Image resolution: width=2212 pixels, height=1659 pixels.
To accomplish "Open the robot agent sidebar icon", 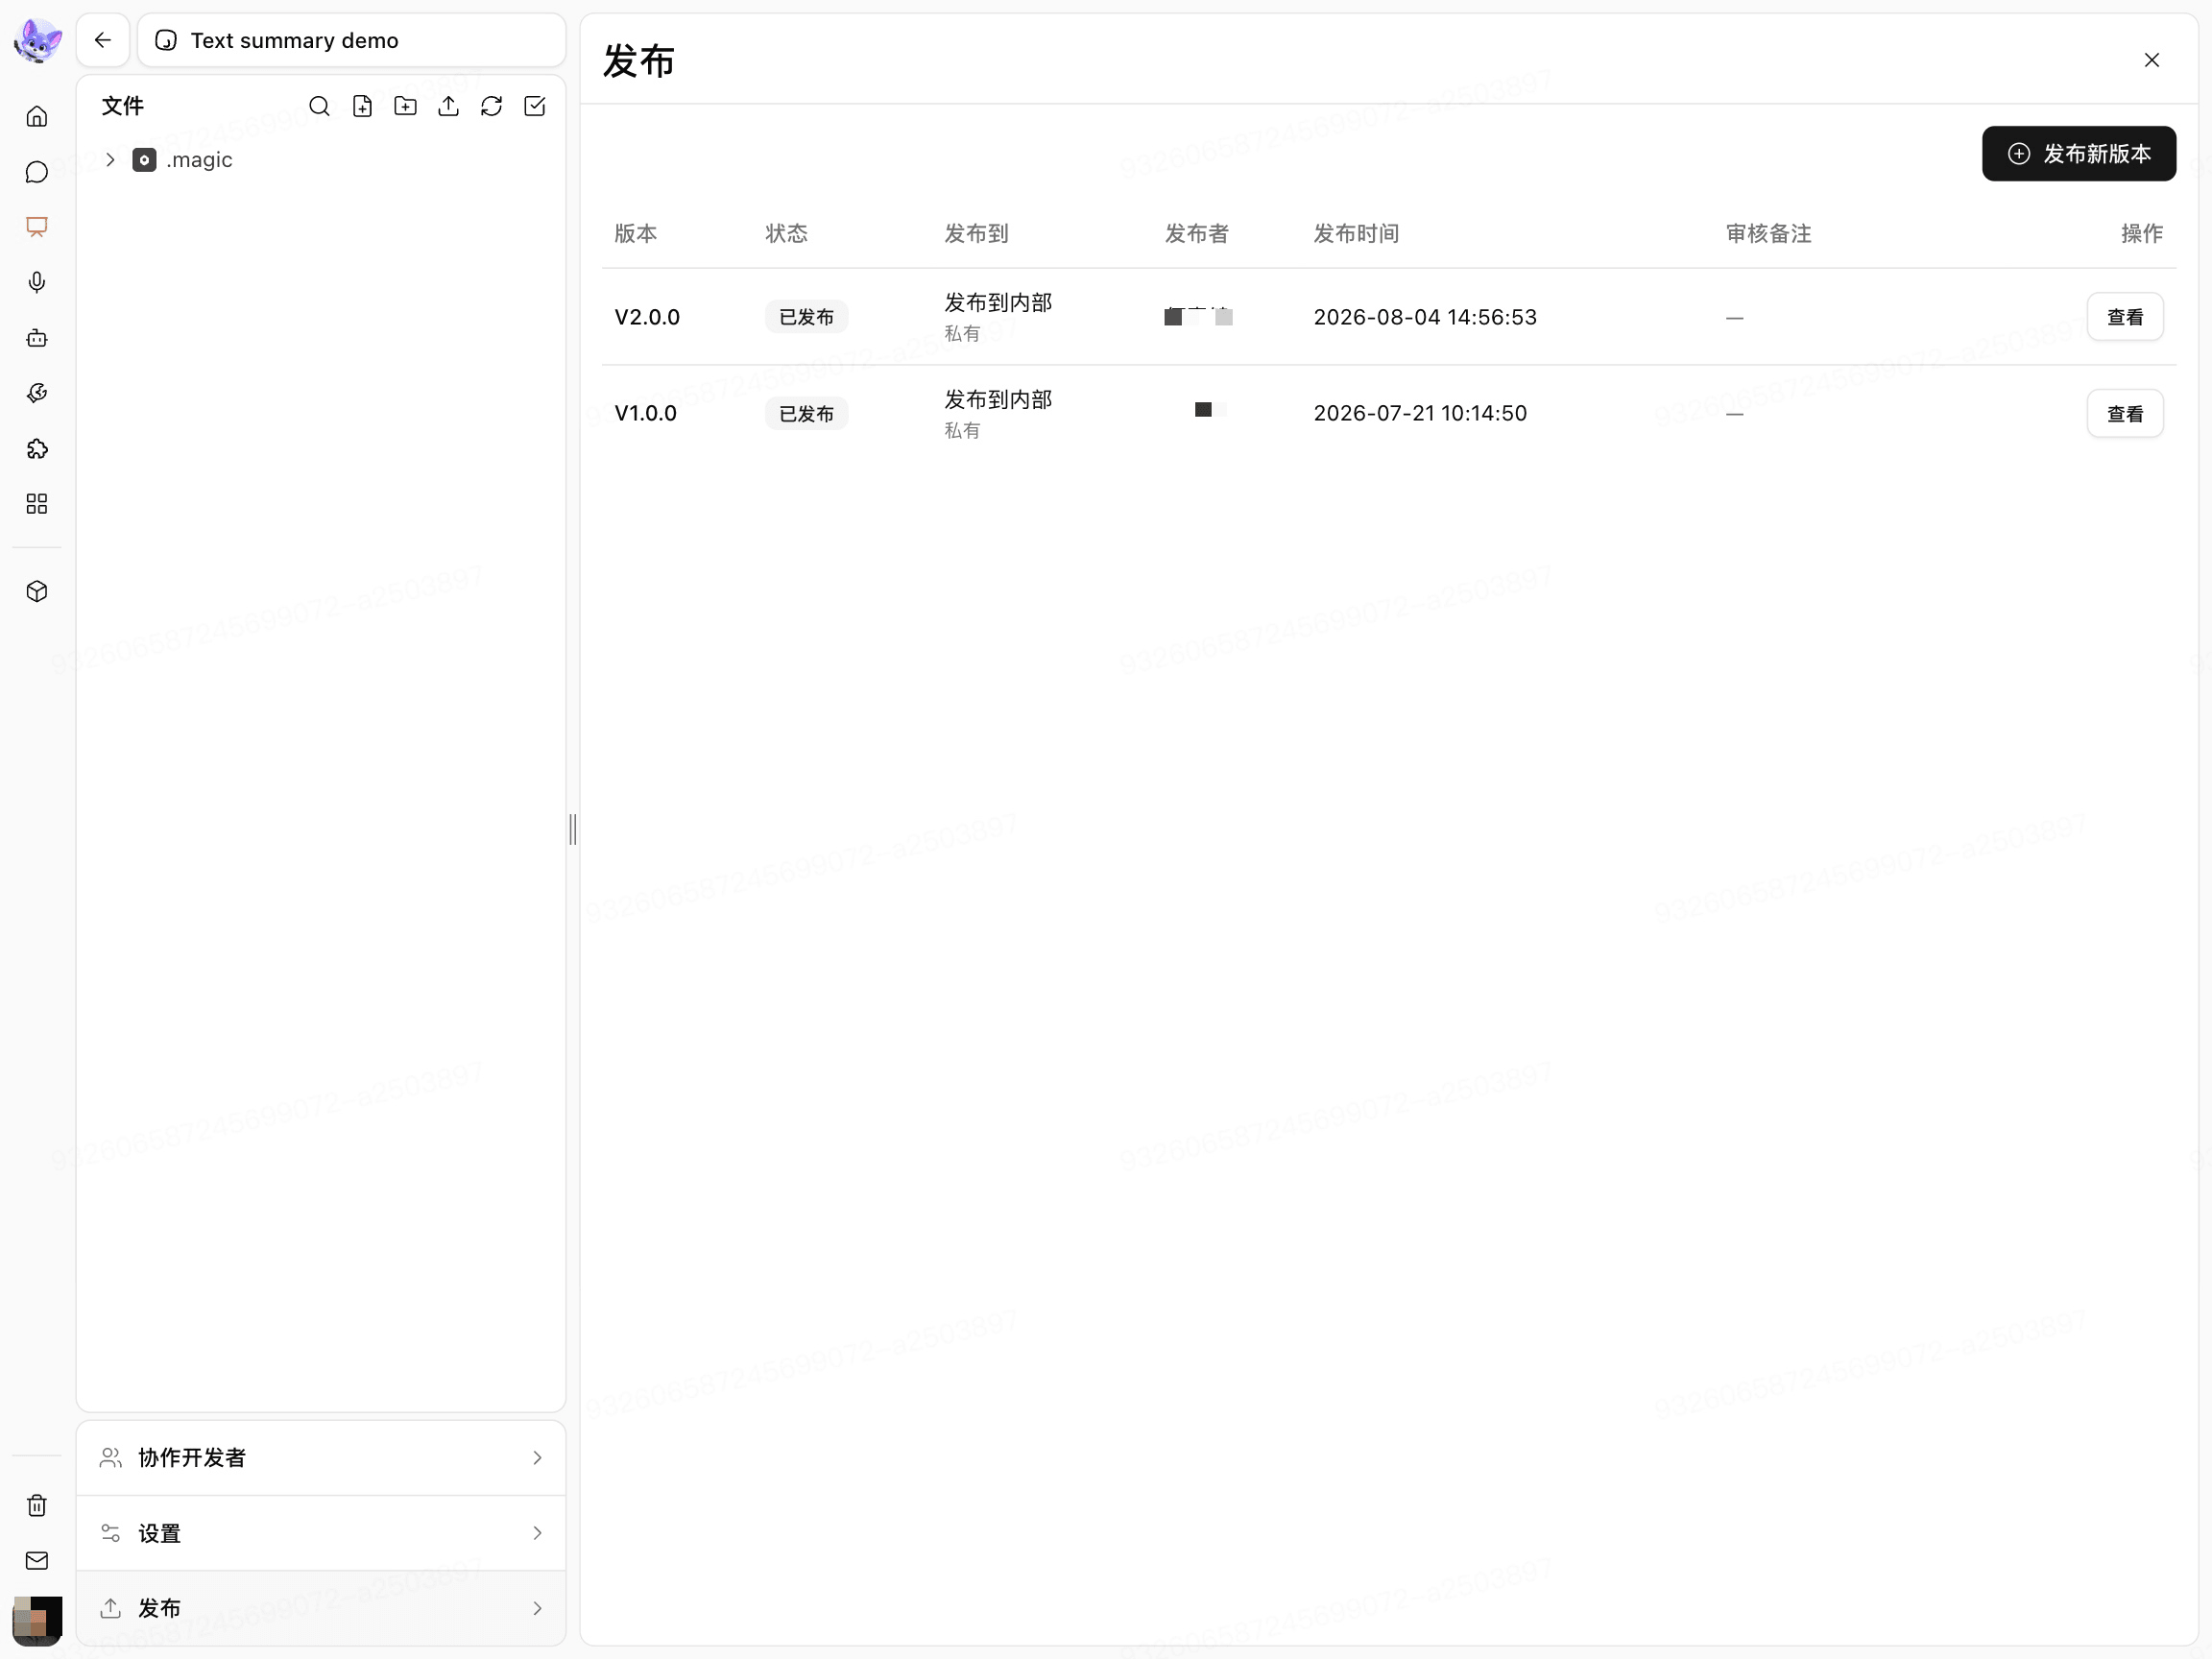I will click(37, 338).
